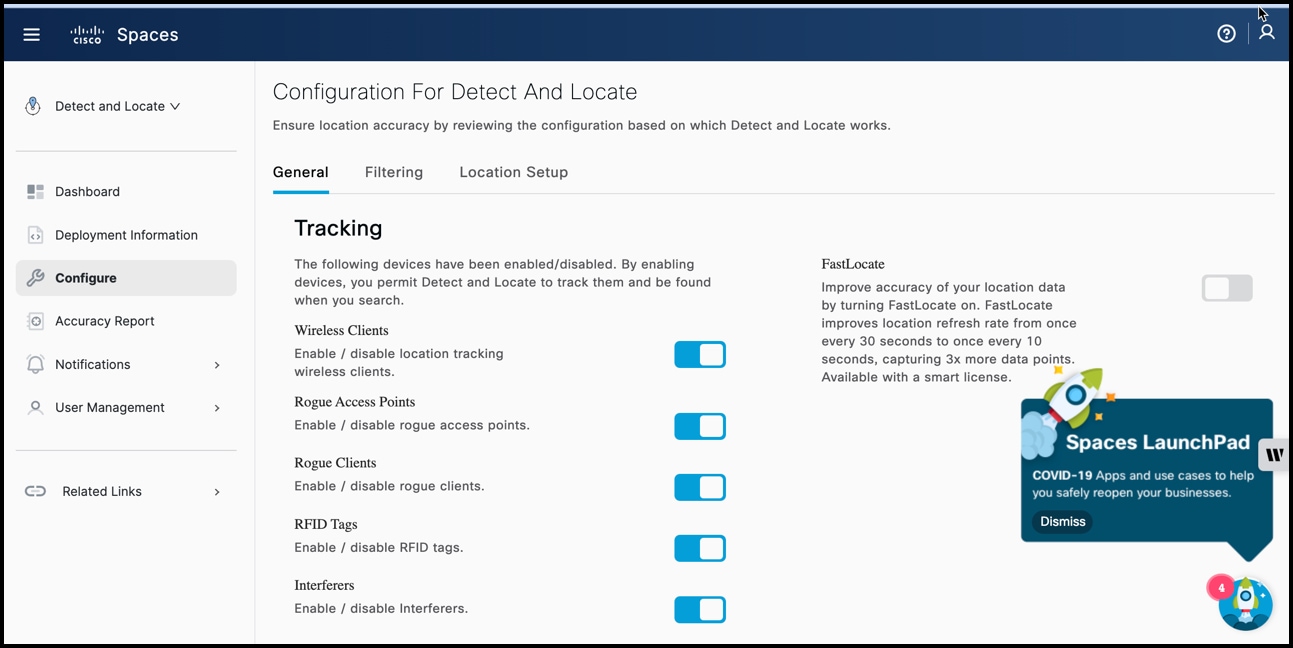
Task: Click the Configuration For Detect And Locate title
Action: [455, 92]
